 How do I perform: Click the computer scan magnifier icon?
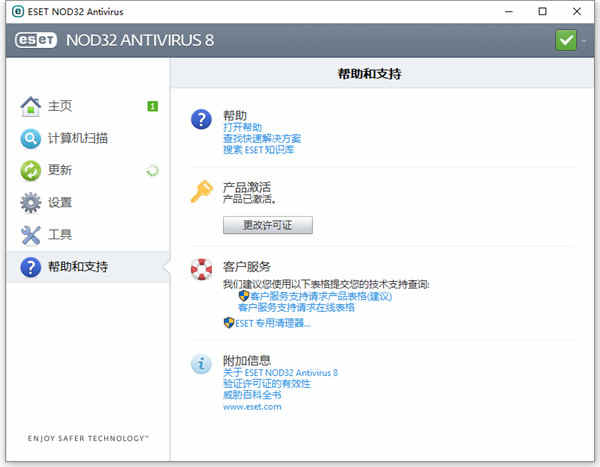point(31,139)
